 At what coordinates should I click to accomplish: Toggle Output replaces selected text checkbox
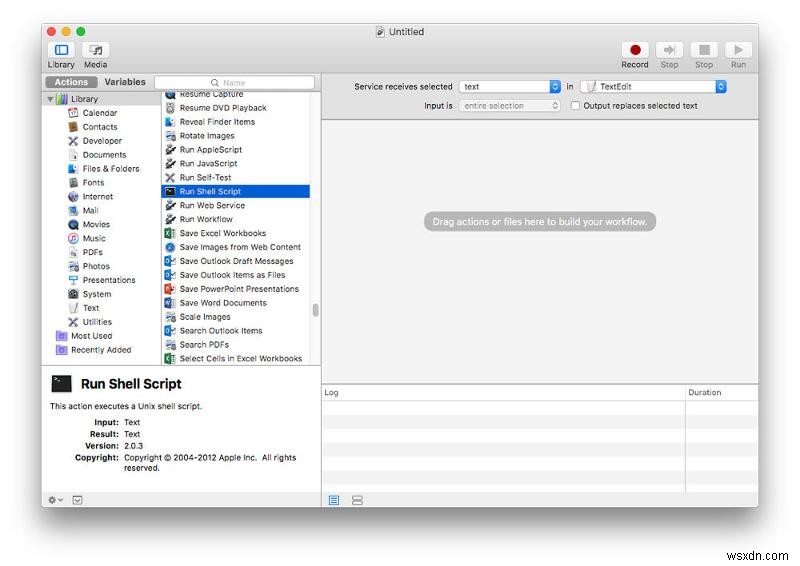tap(575, 106)
